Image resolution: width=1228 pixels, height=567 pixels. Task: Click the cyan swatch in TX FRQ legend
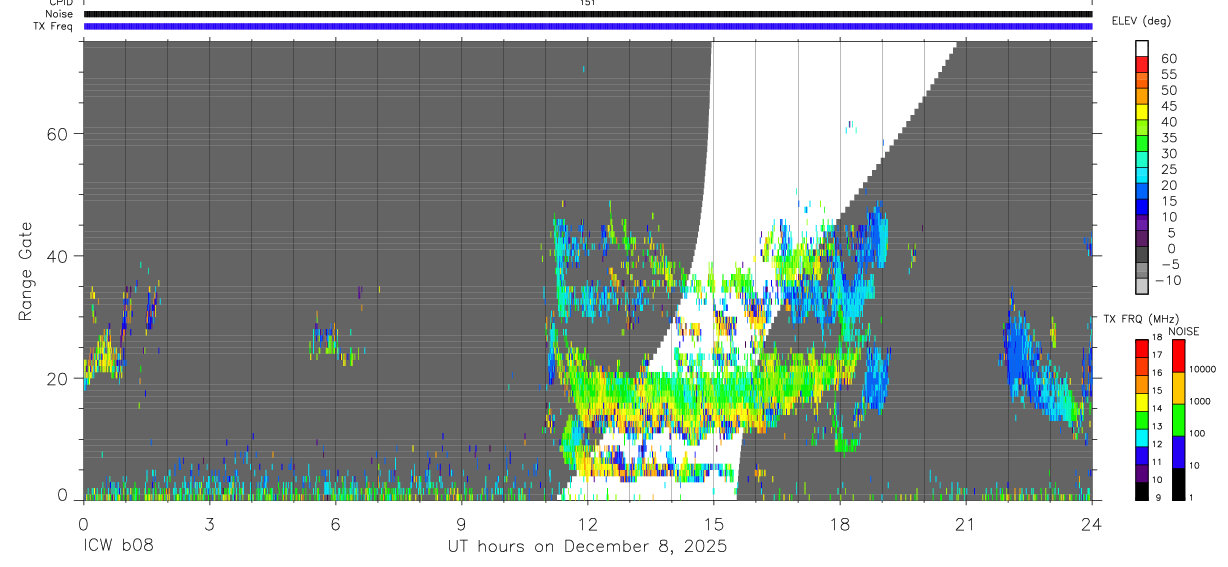pyautogui.click(x=1142, y=439)
